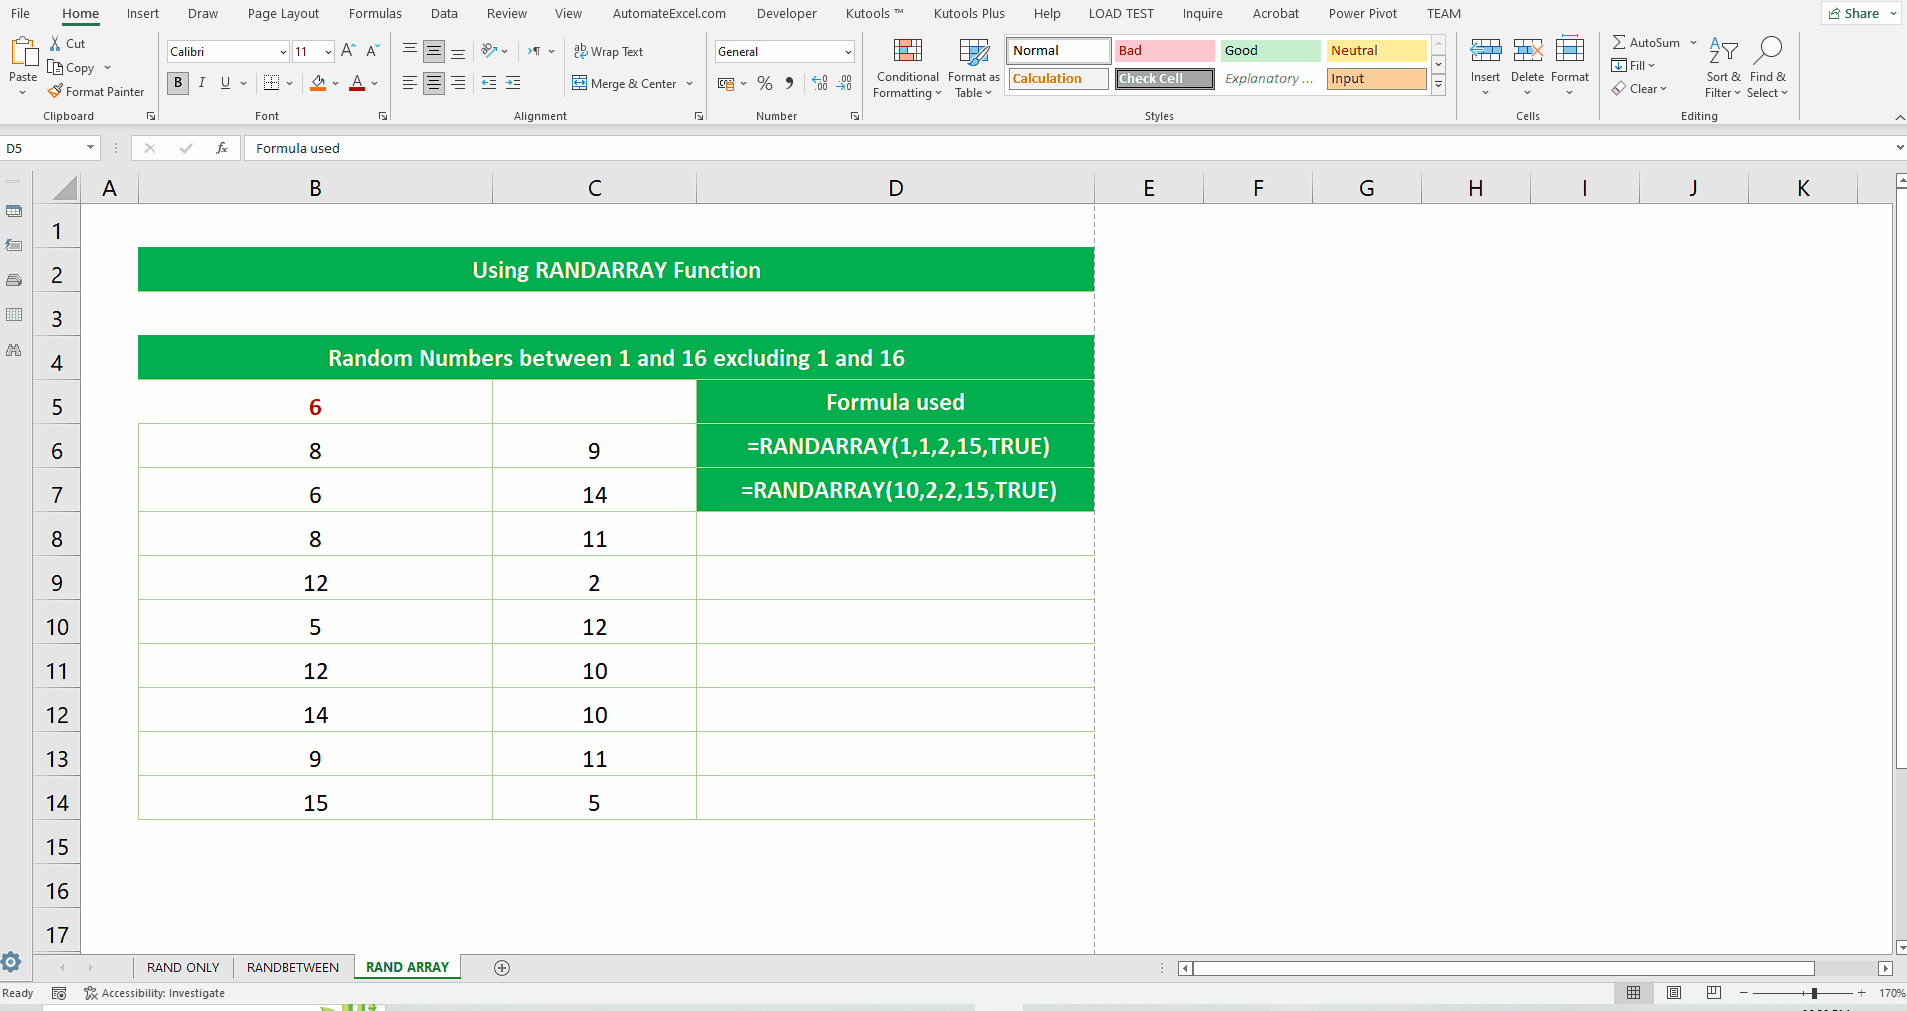Switch to Page Layout view button
This screenshot has width=1907, height=1011.
pos(1674,993)
